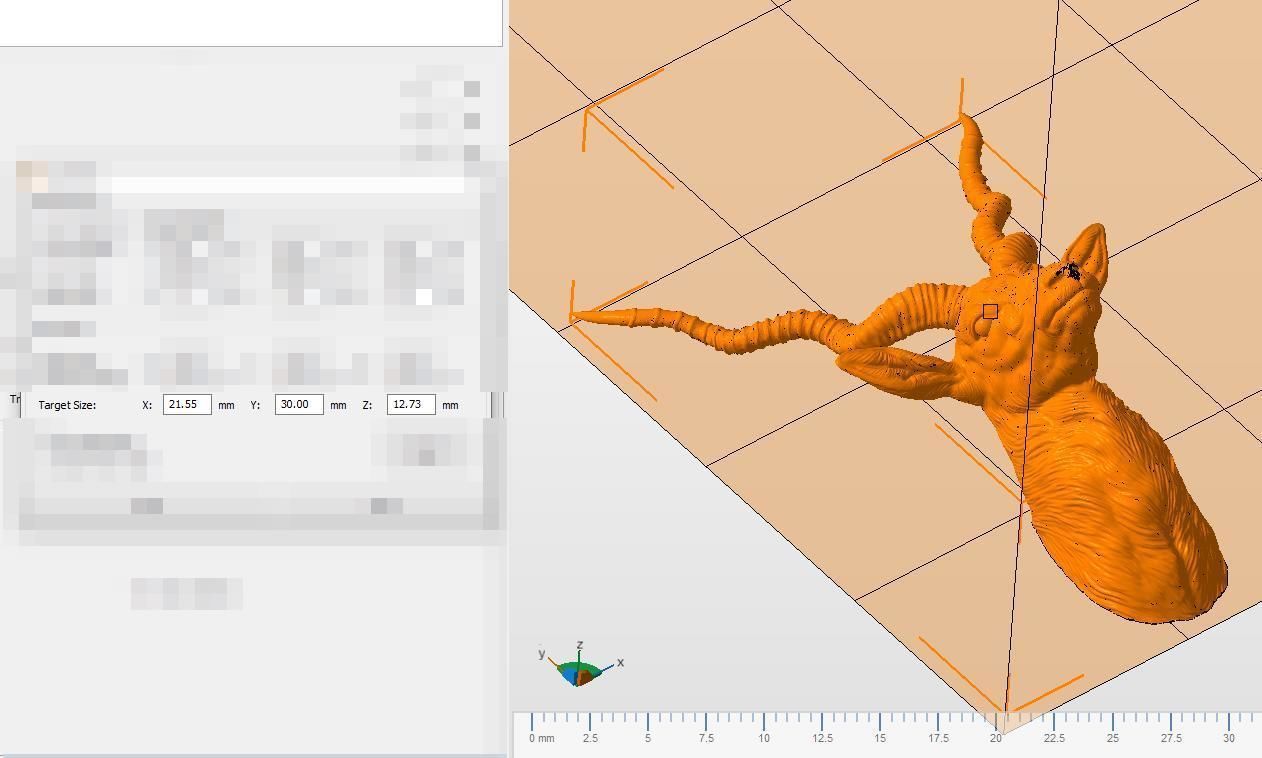Click the Target Size Z field showing 12.73
1262x758 pixels.
click(x=411, y=405)
